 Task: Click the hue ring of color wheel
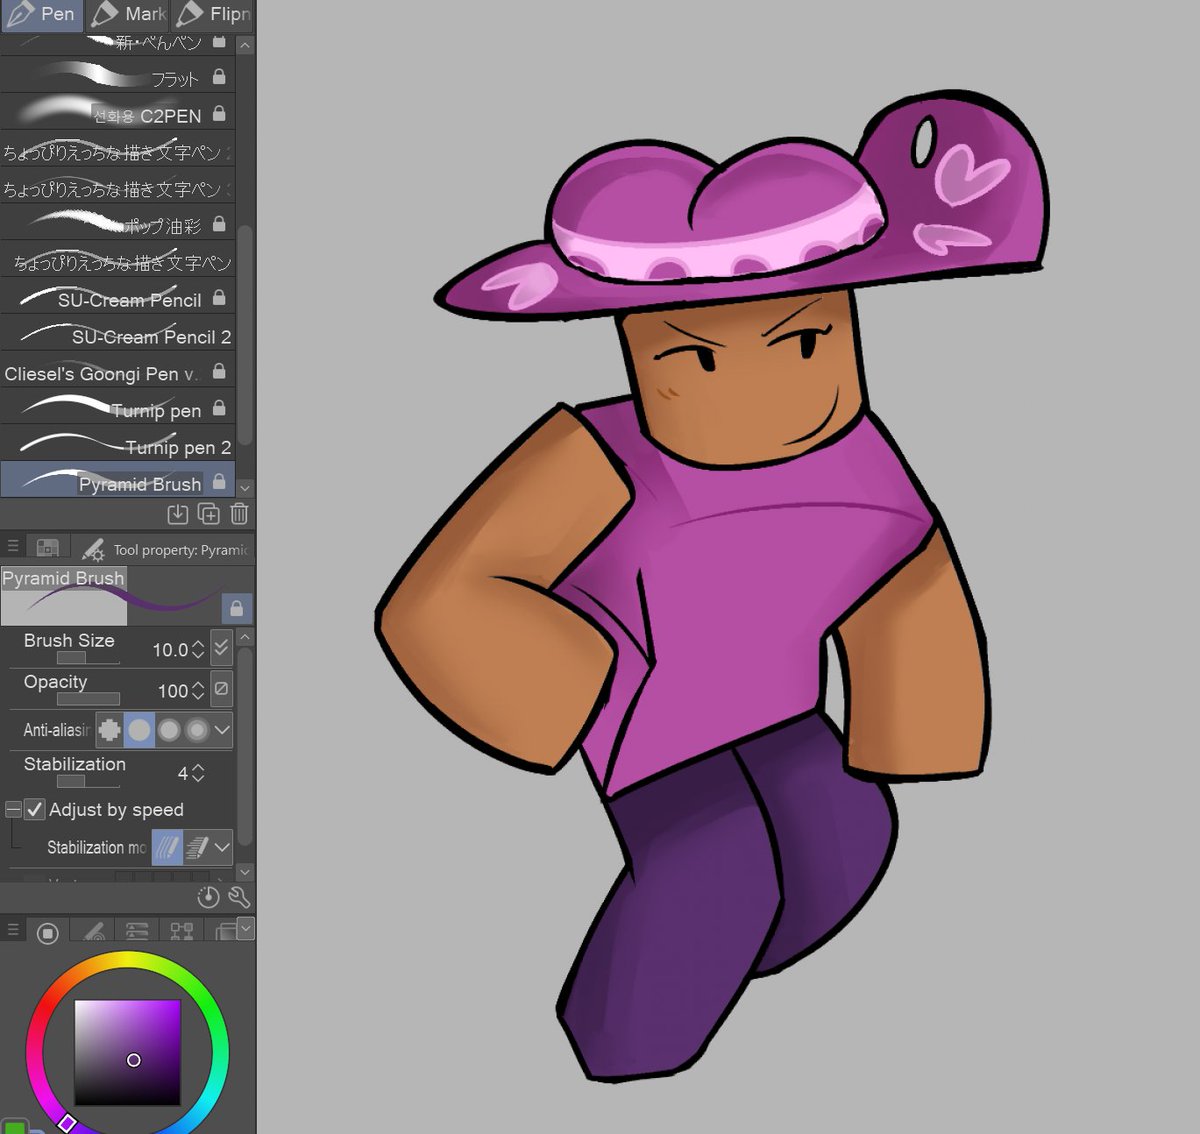pos(127,961)
